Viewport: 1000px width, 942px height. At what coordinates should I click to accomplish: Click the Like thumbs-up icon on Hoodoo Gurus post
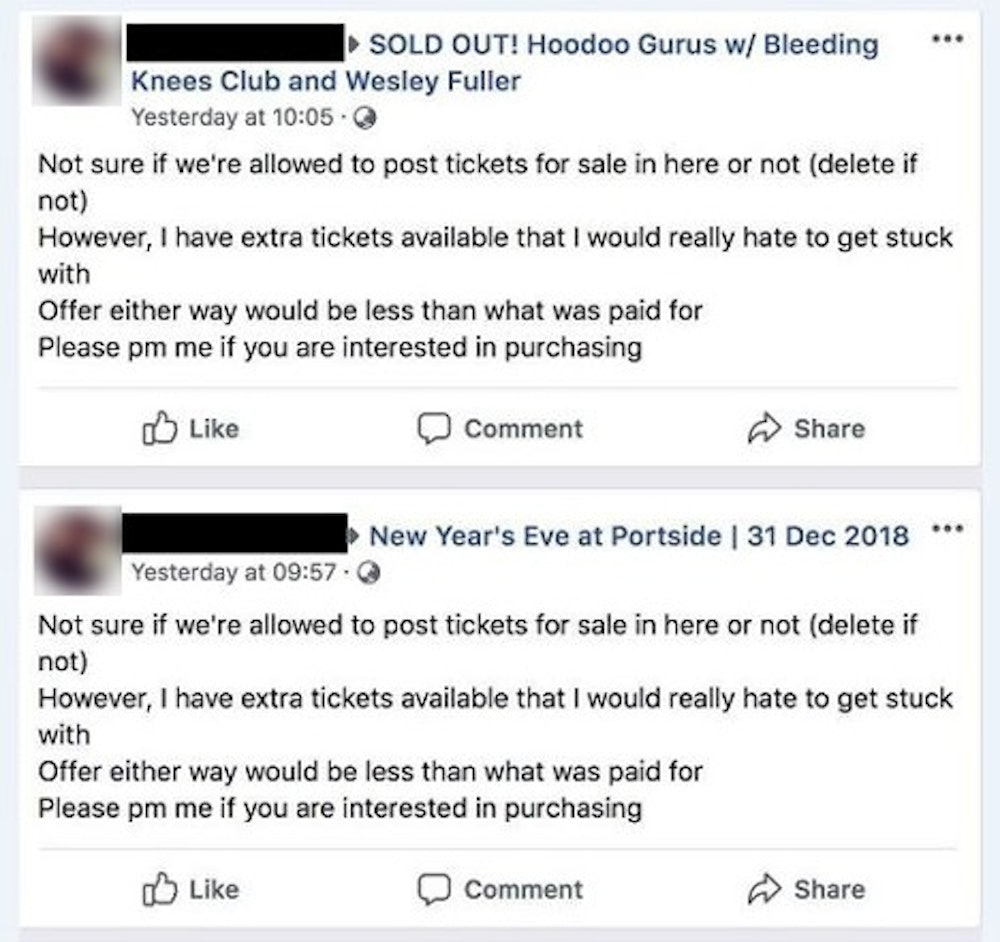coord(160,429)
